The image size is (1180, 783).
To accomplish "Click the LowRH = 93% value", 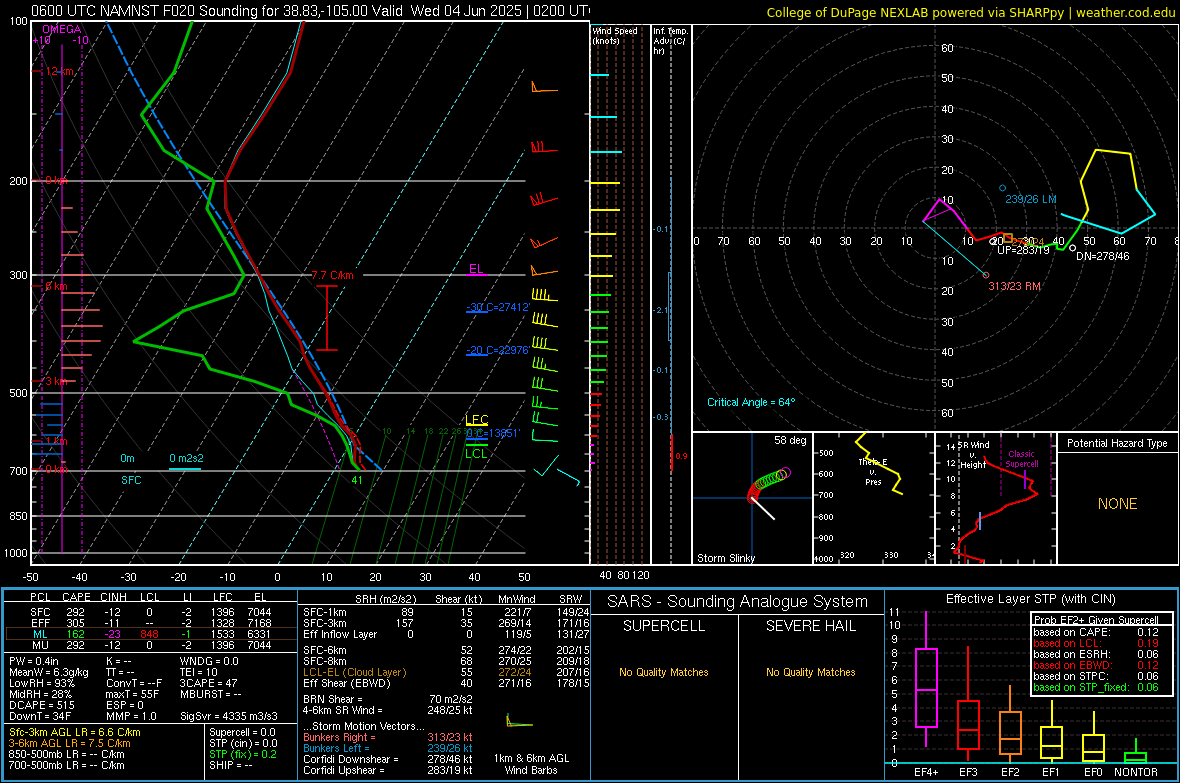I will (42, 684).
